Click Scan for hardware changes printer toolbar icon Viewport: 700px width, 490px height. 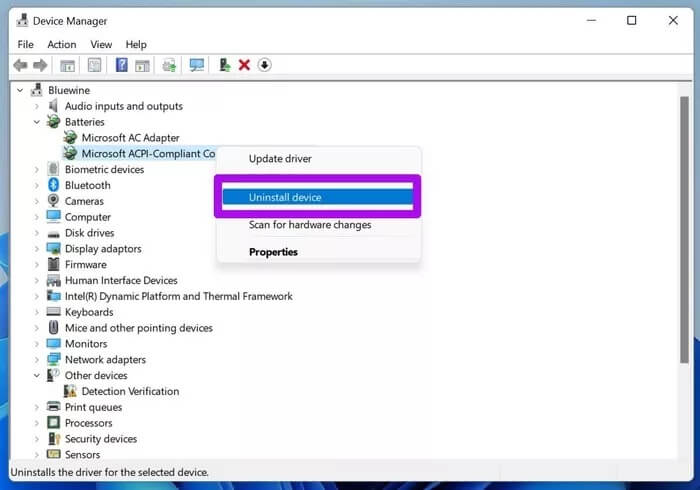[x=169, y=66]
